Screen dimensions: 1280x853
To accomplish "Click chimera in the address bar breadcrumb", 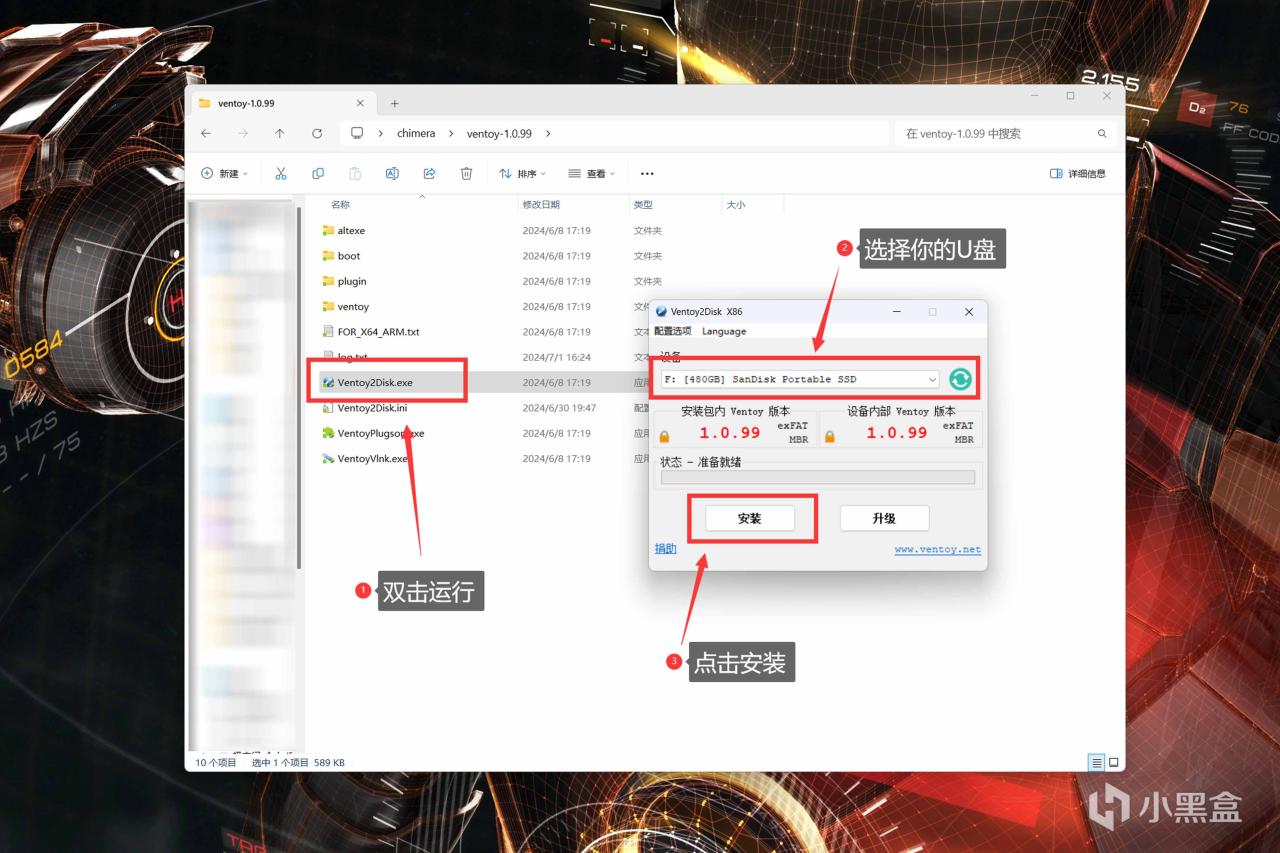I will coord(416,133).
